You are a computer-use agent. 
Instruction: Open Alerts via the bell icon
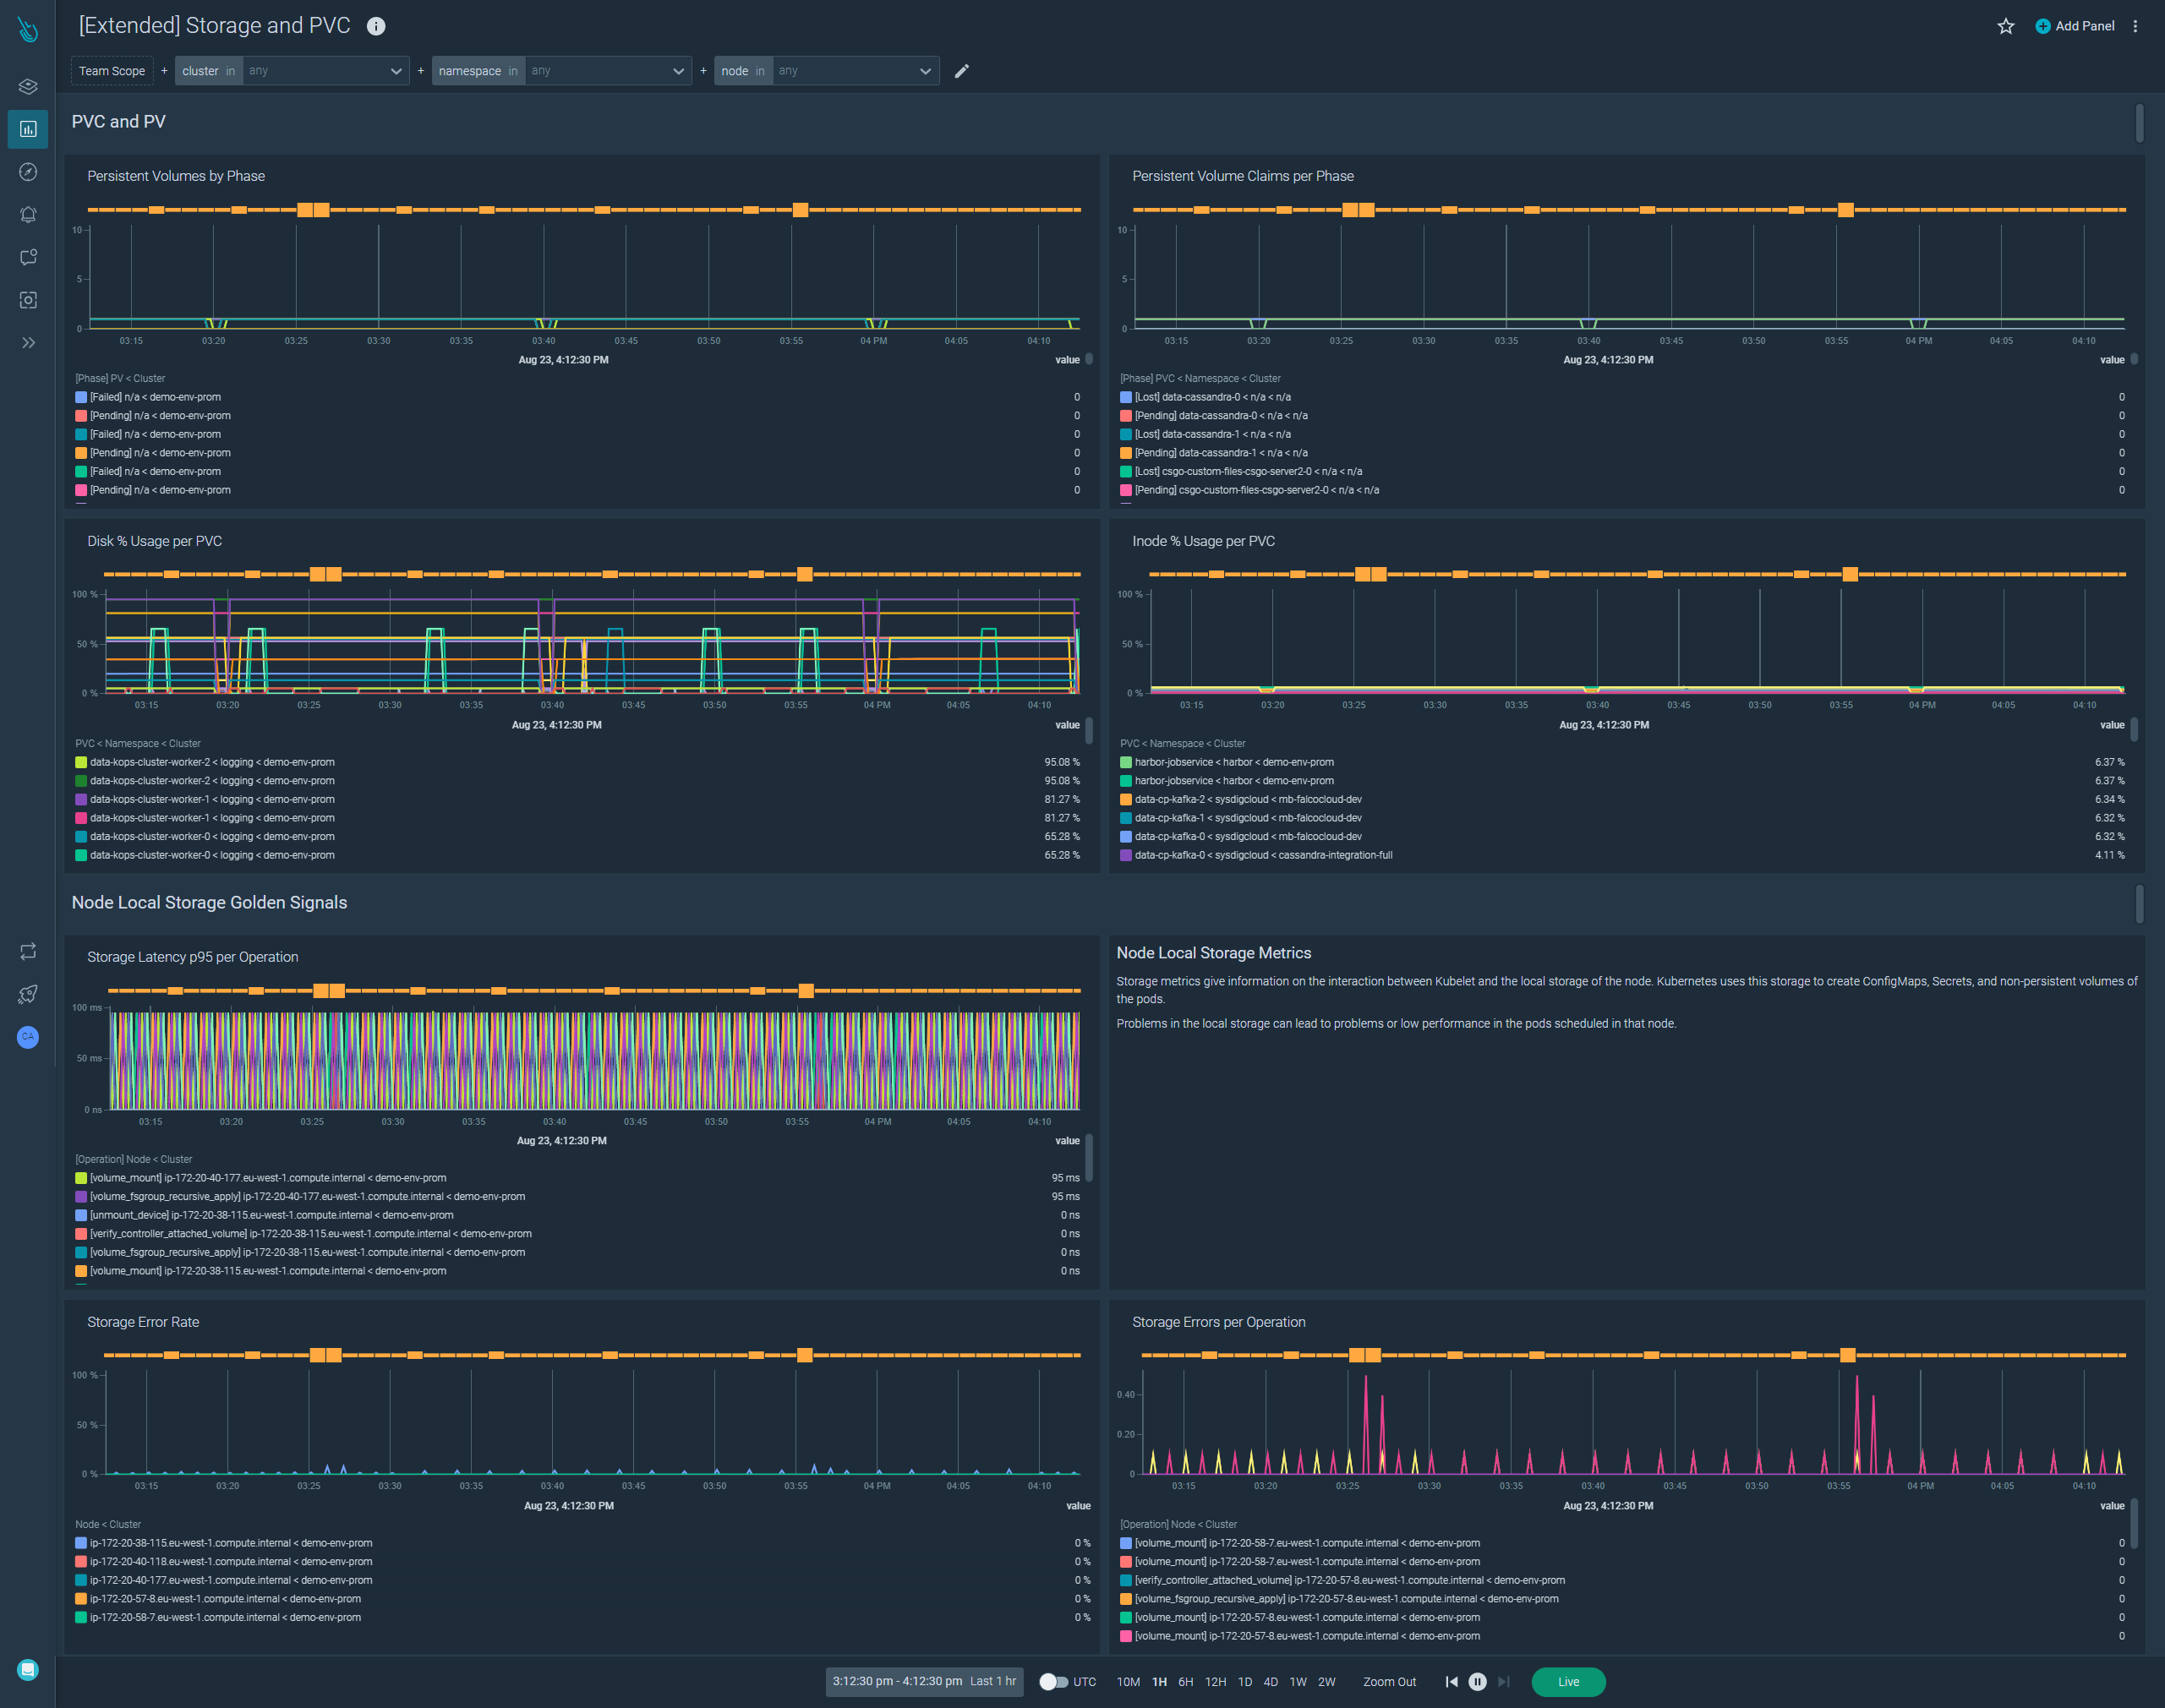(27, 214)
